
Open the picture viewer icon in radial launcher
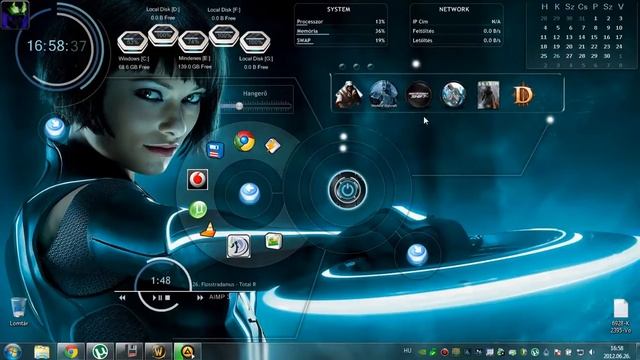pyautogui.click(x=273, y=241)
